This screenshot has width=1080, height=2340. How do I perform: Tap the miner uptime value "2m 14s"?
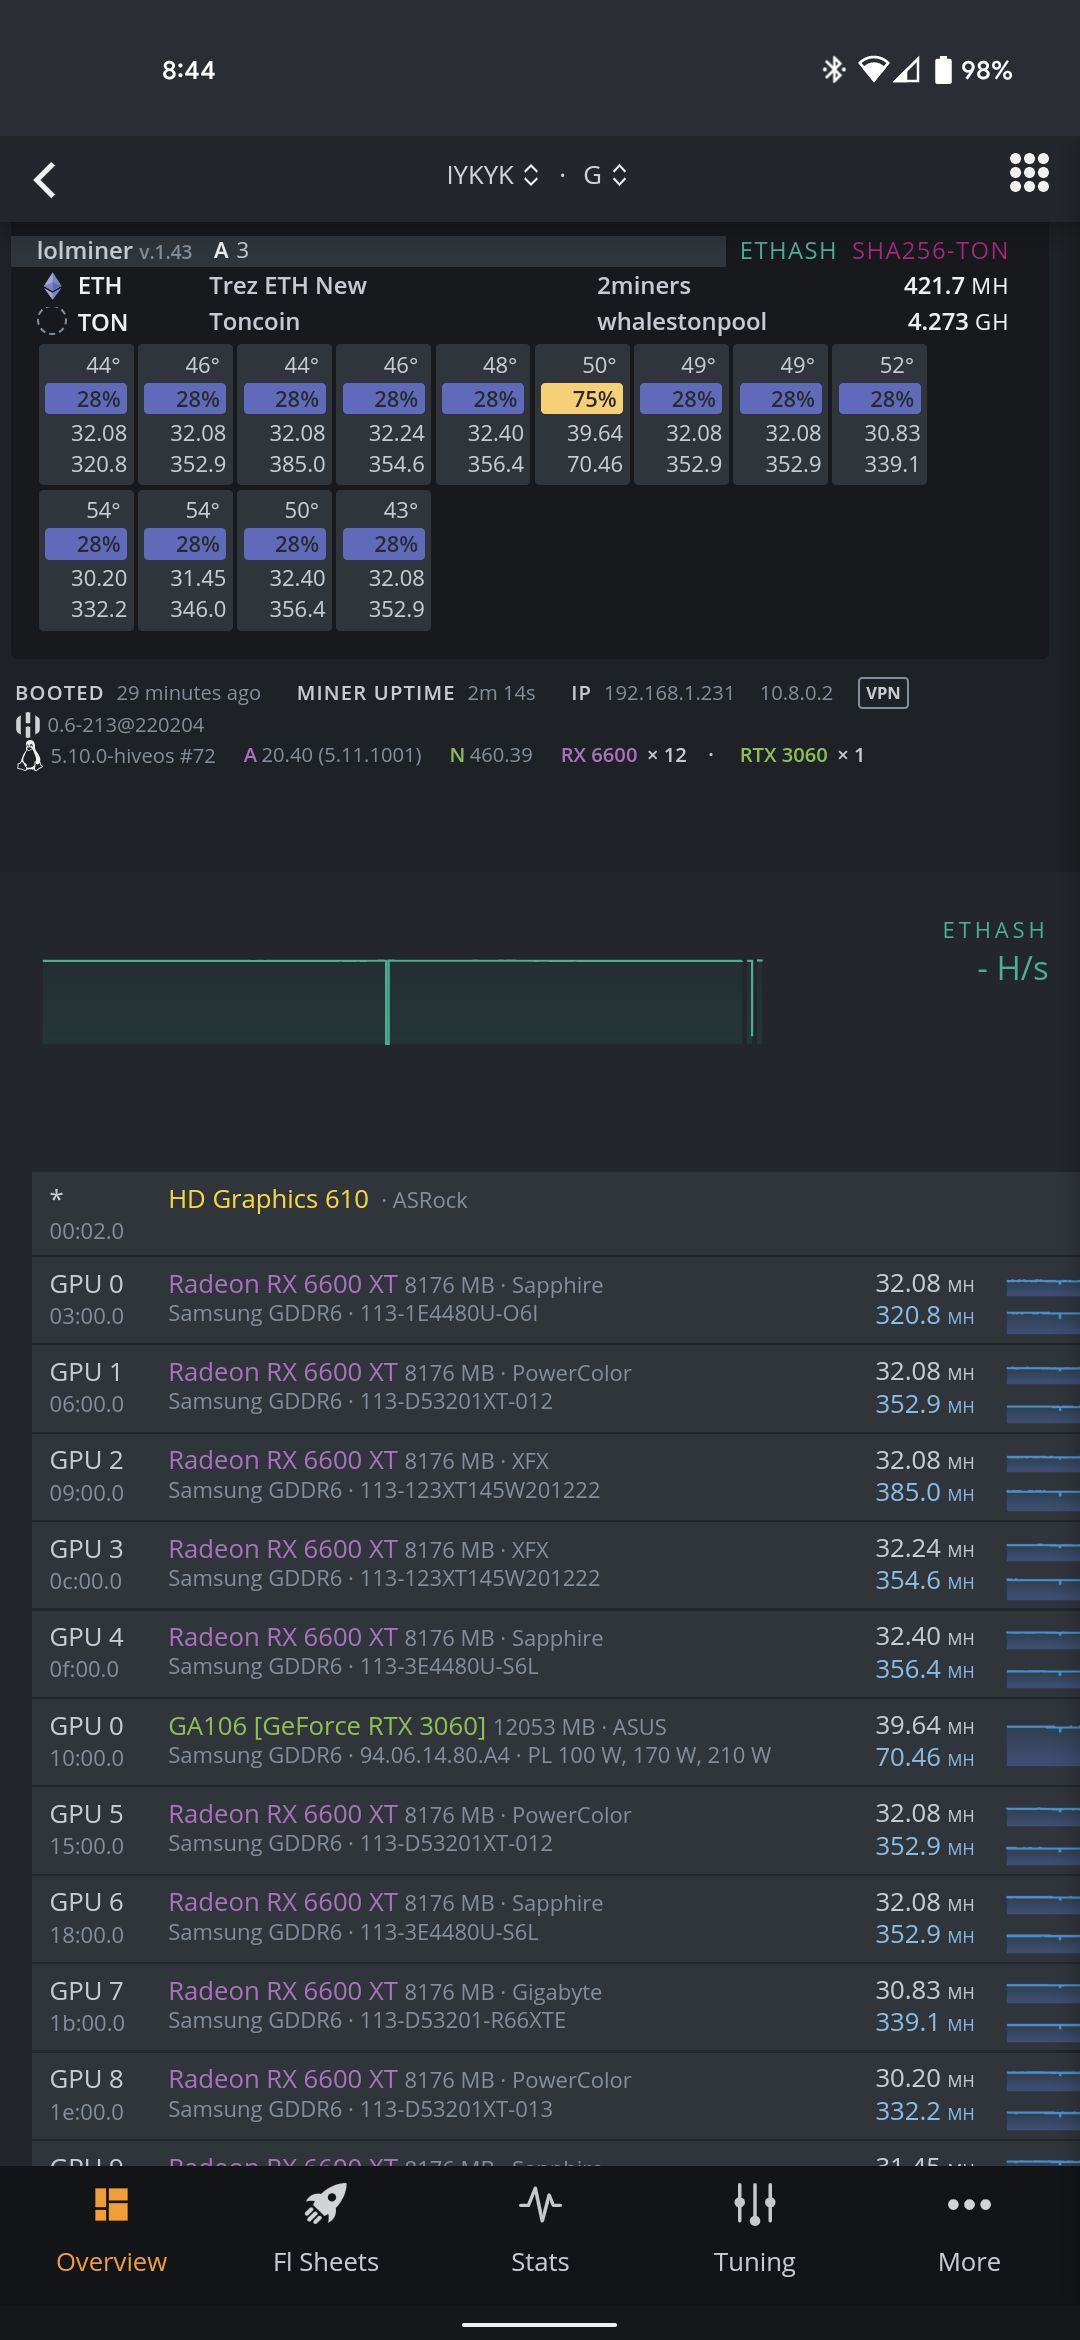501,693
